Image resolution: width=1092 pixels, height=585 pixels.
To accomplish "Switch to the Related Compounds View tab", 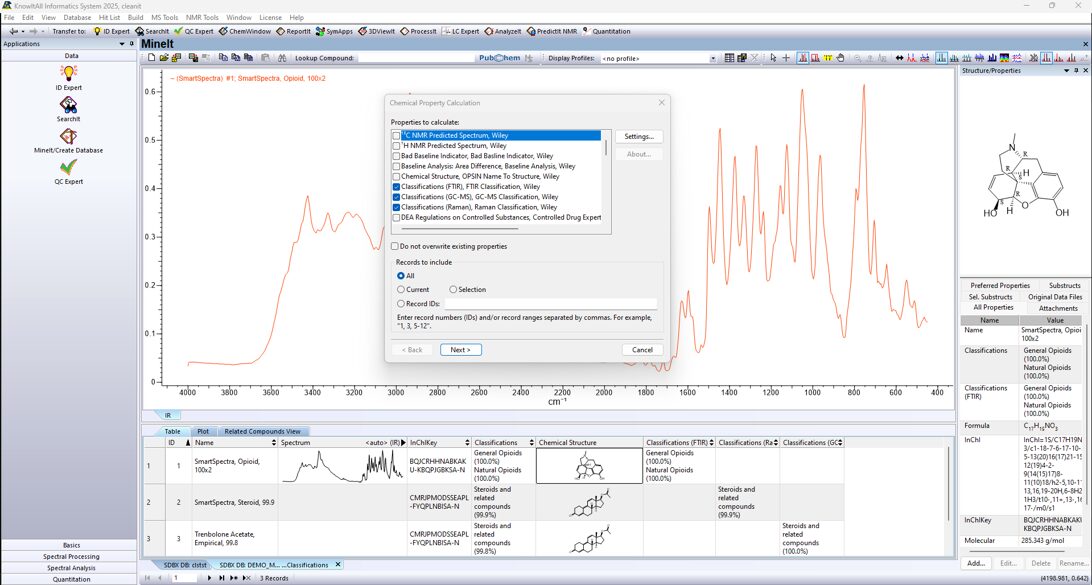I will coord(262,432).
